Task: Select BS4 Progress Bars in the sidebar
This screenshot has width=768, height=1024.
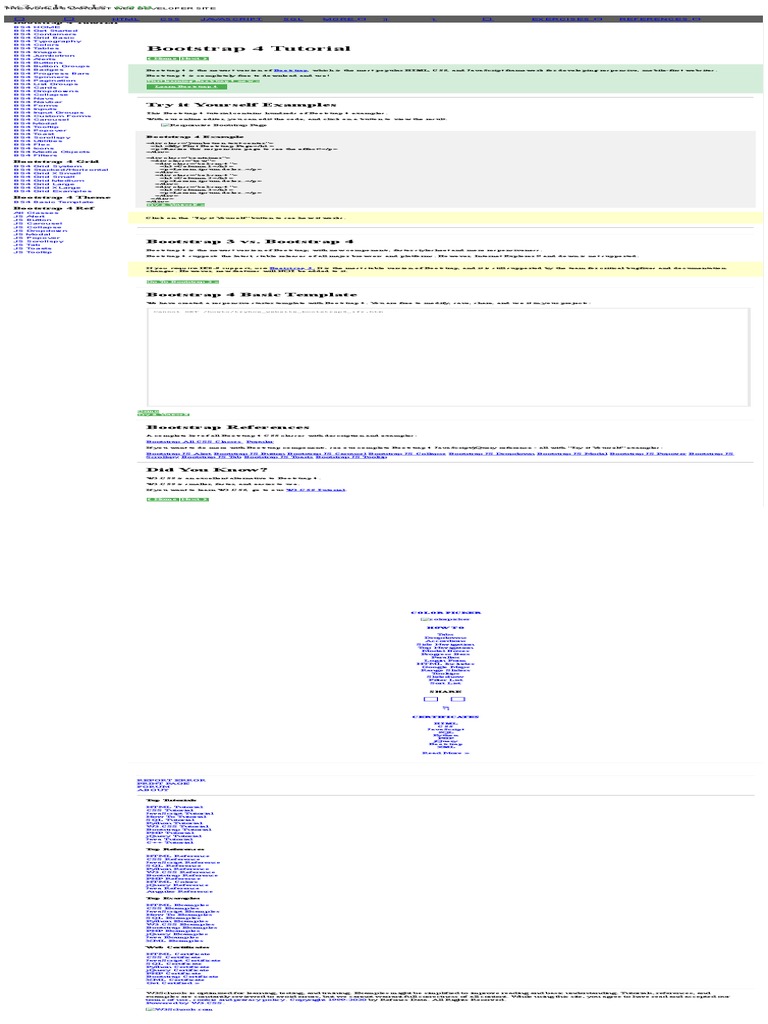Action: click(52, 74)
